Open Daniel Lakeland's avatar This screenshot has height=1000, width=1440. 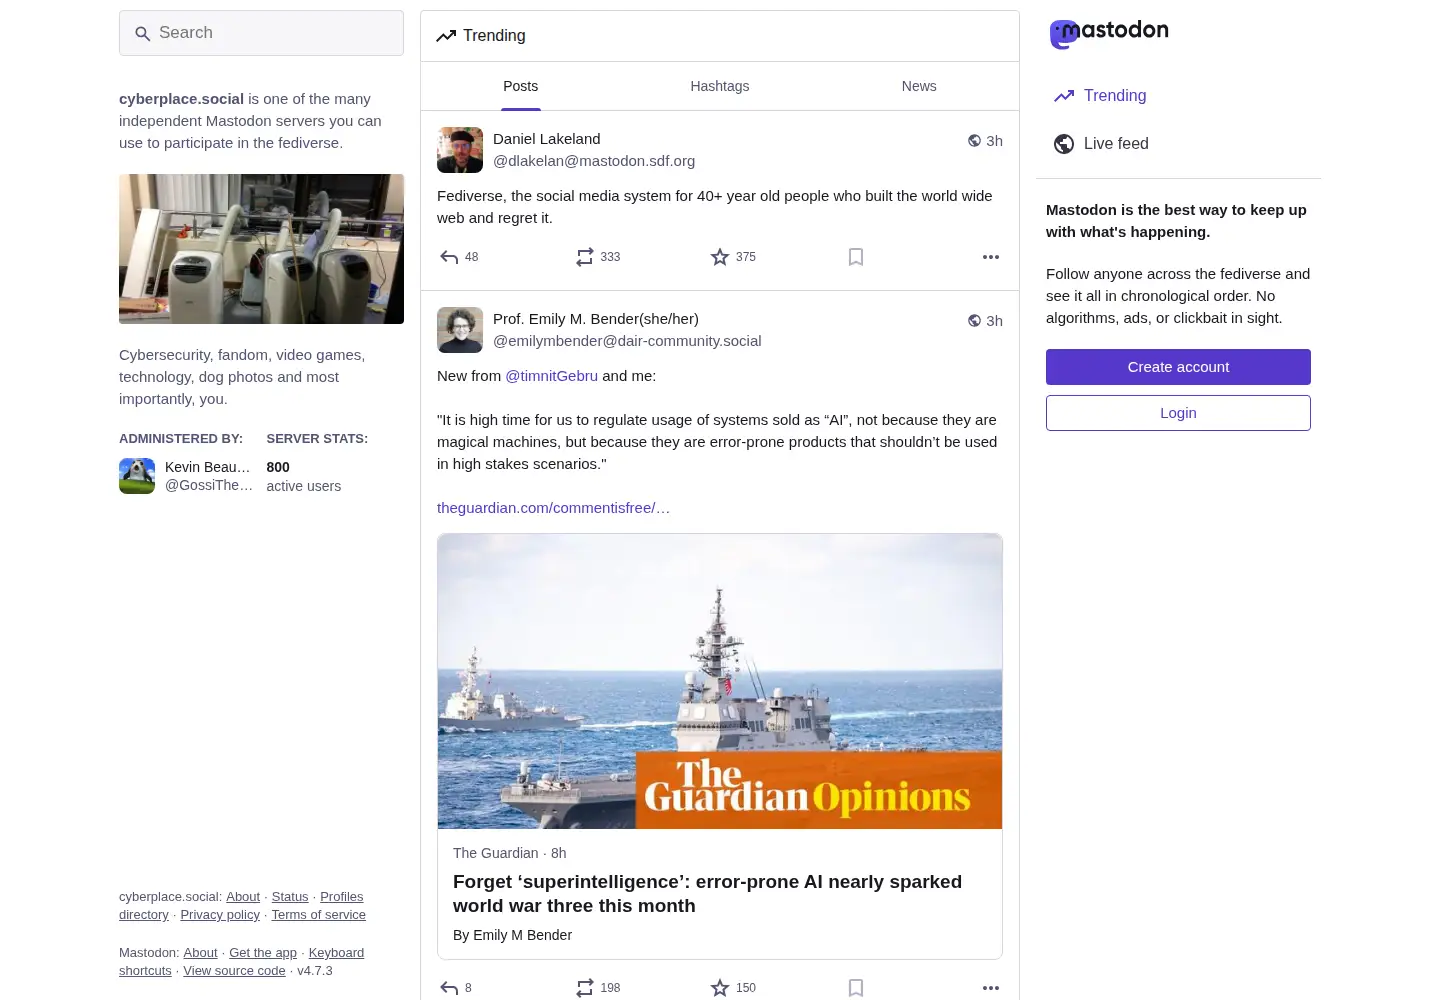click(460, 150)
